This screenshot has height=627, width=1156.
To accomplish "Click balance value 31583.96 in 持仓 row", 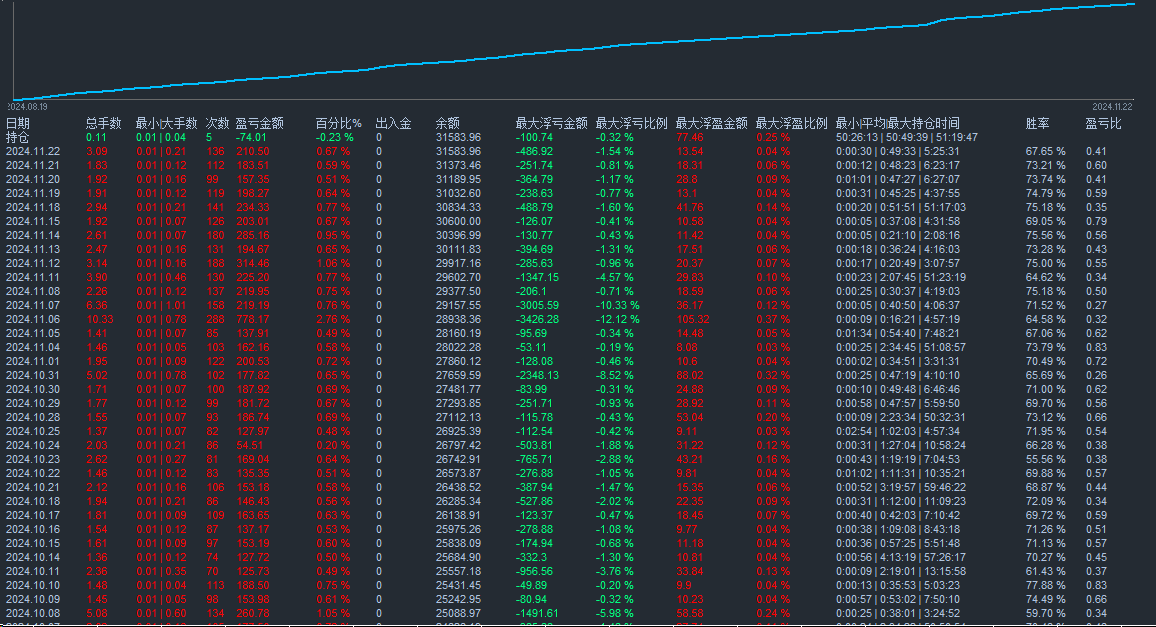I will [x=459, y=137].
